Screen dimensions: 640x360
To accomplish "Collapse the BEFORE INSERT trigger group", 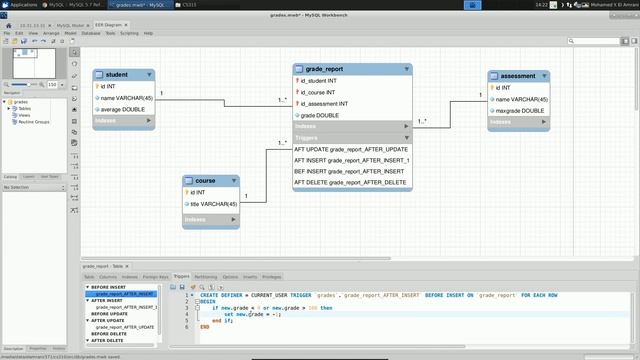I will 87,287.
